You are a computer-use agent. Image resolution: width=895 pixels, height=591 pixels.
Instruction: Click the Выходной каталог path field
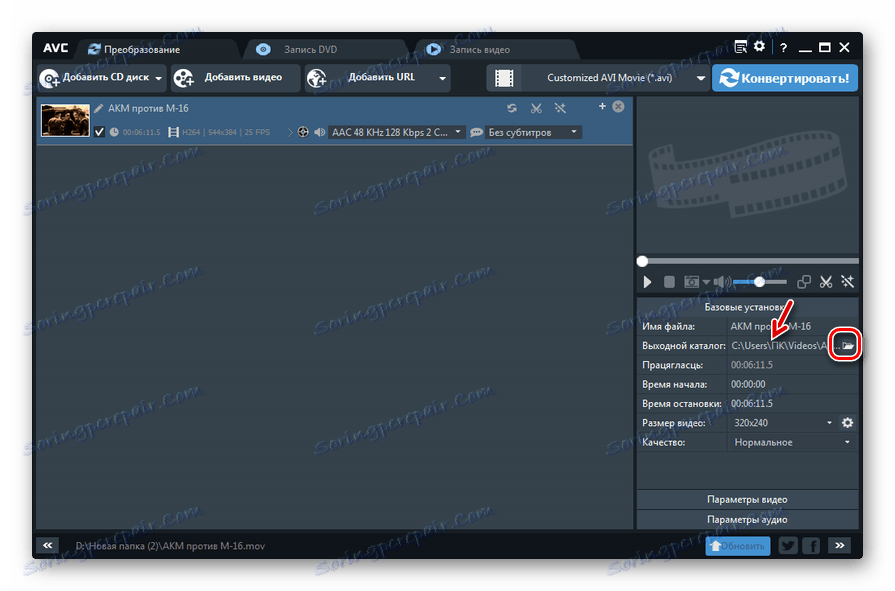pyautogui.click(x=782, y=346)
